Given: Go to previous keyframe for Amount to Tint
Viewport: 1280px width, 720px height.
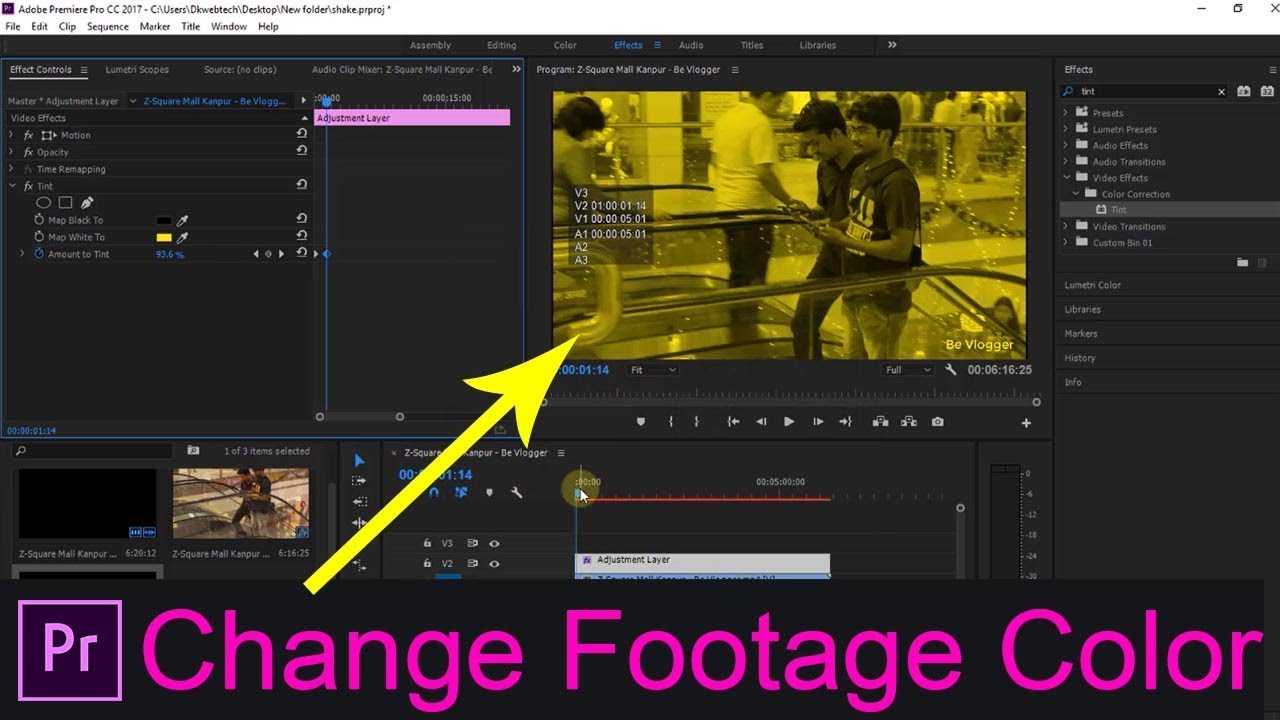Looking at the screenshot, I should coord(256,254).
